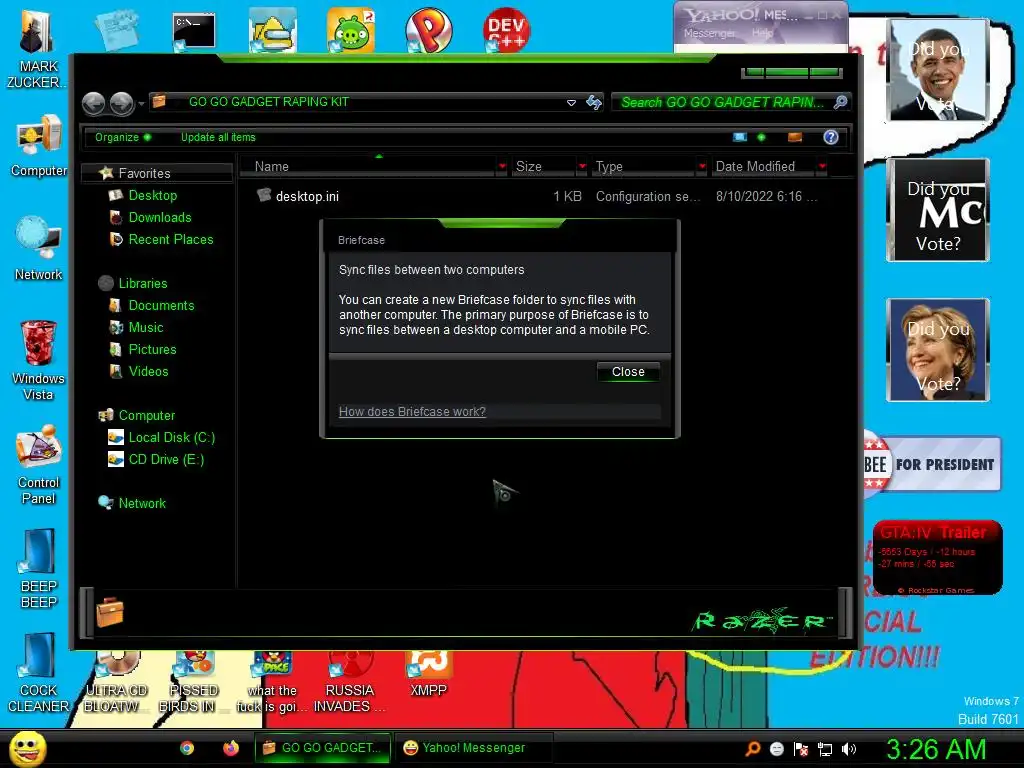This screenshot has height=768, width=1024.
Task: Select Desktop under Favorites
Action: click(x=153, y=195)
